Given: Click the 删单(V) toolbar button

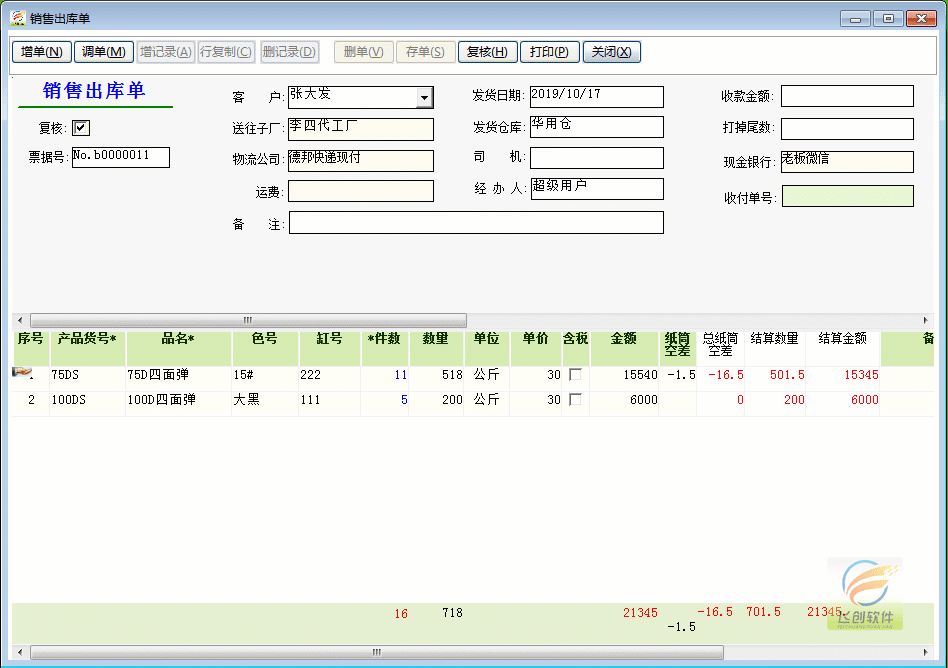Looking at the screenshot, I should [363, 52].
